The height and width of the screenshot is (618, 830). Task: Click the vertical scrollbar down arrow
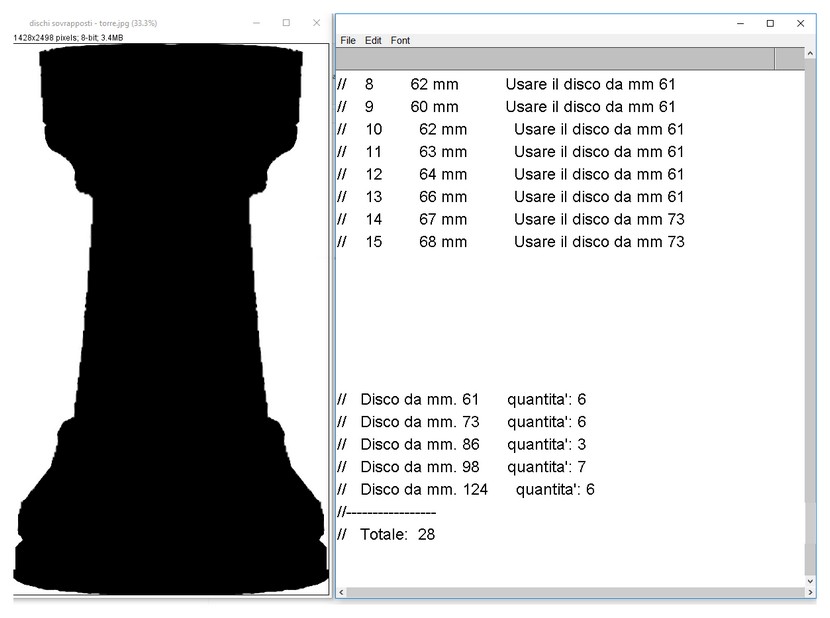point(810,580)
